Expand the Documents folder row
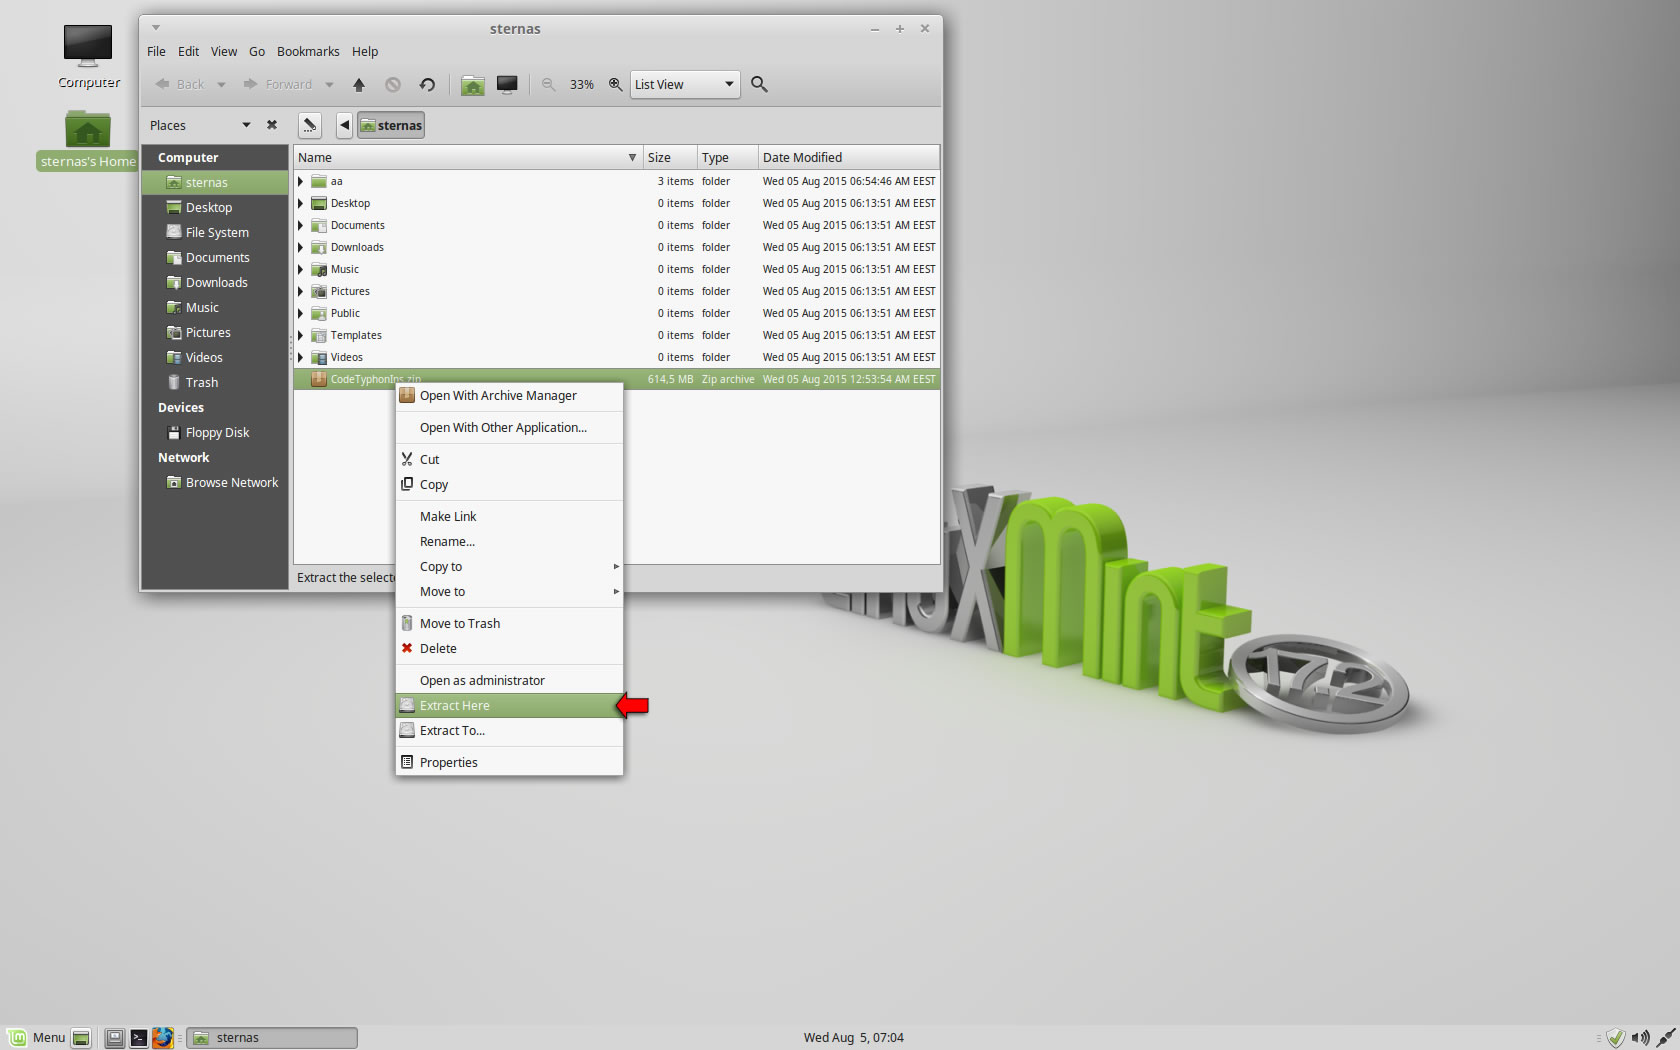The height and width of the screenshot is (1050, 1680). 300,225
